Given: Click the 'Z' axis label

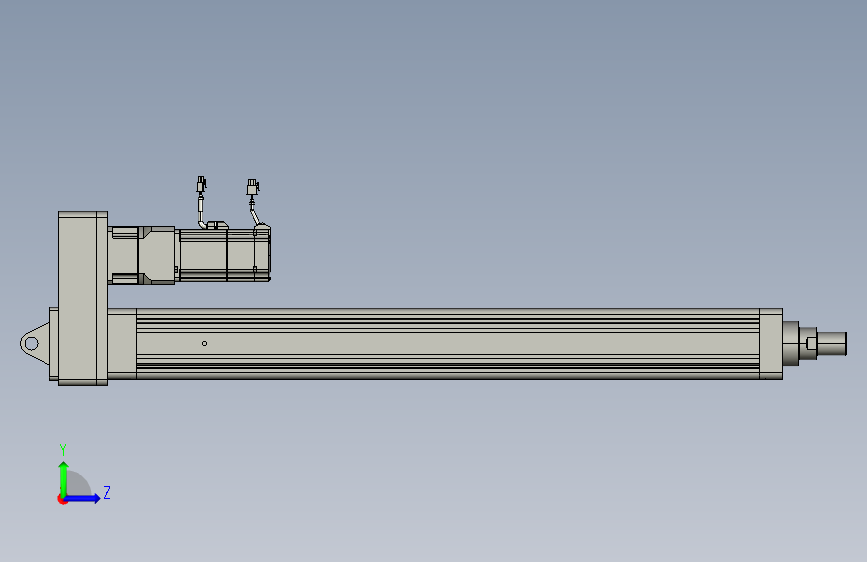Looking at the screenshot, I should click(x=107, y=492).
